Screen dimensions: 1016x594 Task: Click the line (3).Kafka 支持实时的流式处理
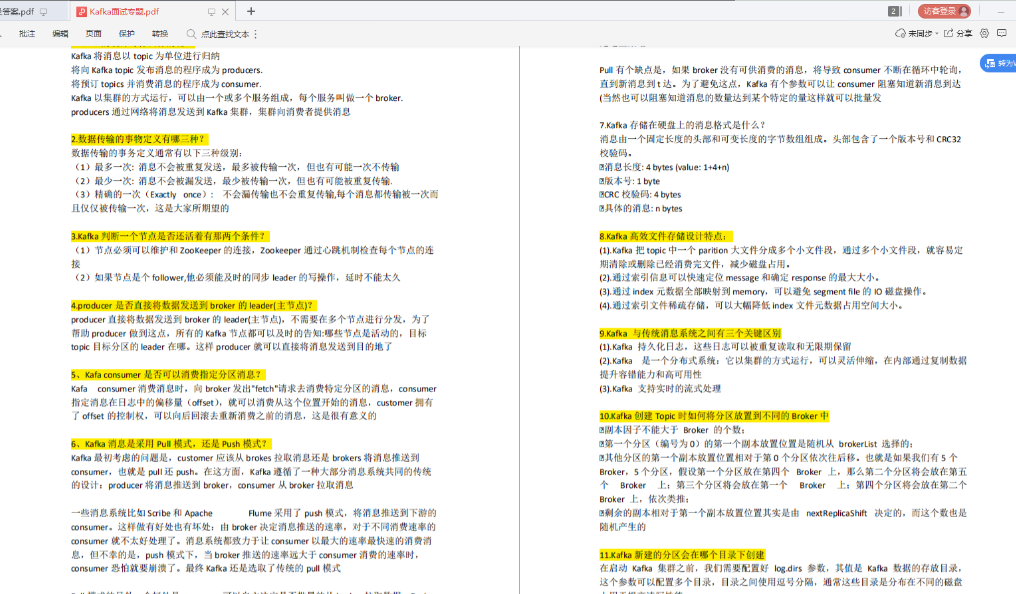point(660,389)
